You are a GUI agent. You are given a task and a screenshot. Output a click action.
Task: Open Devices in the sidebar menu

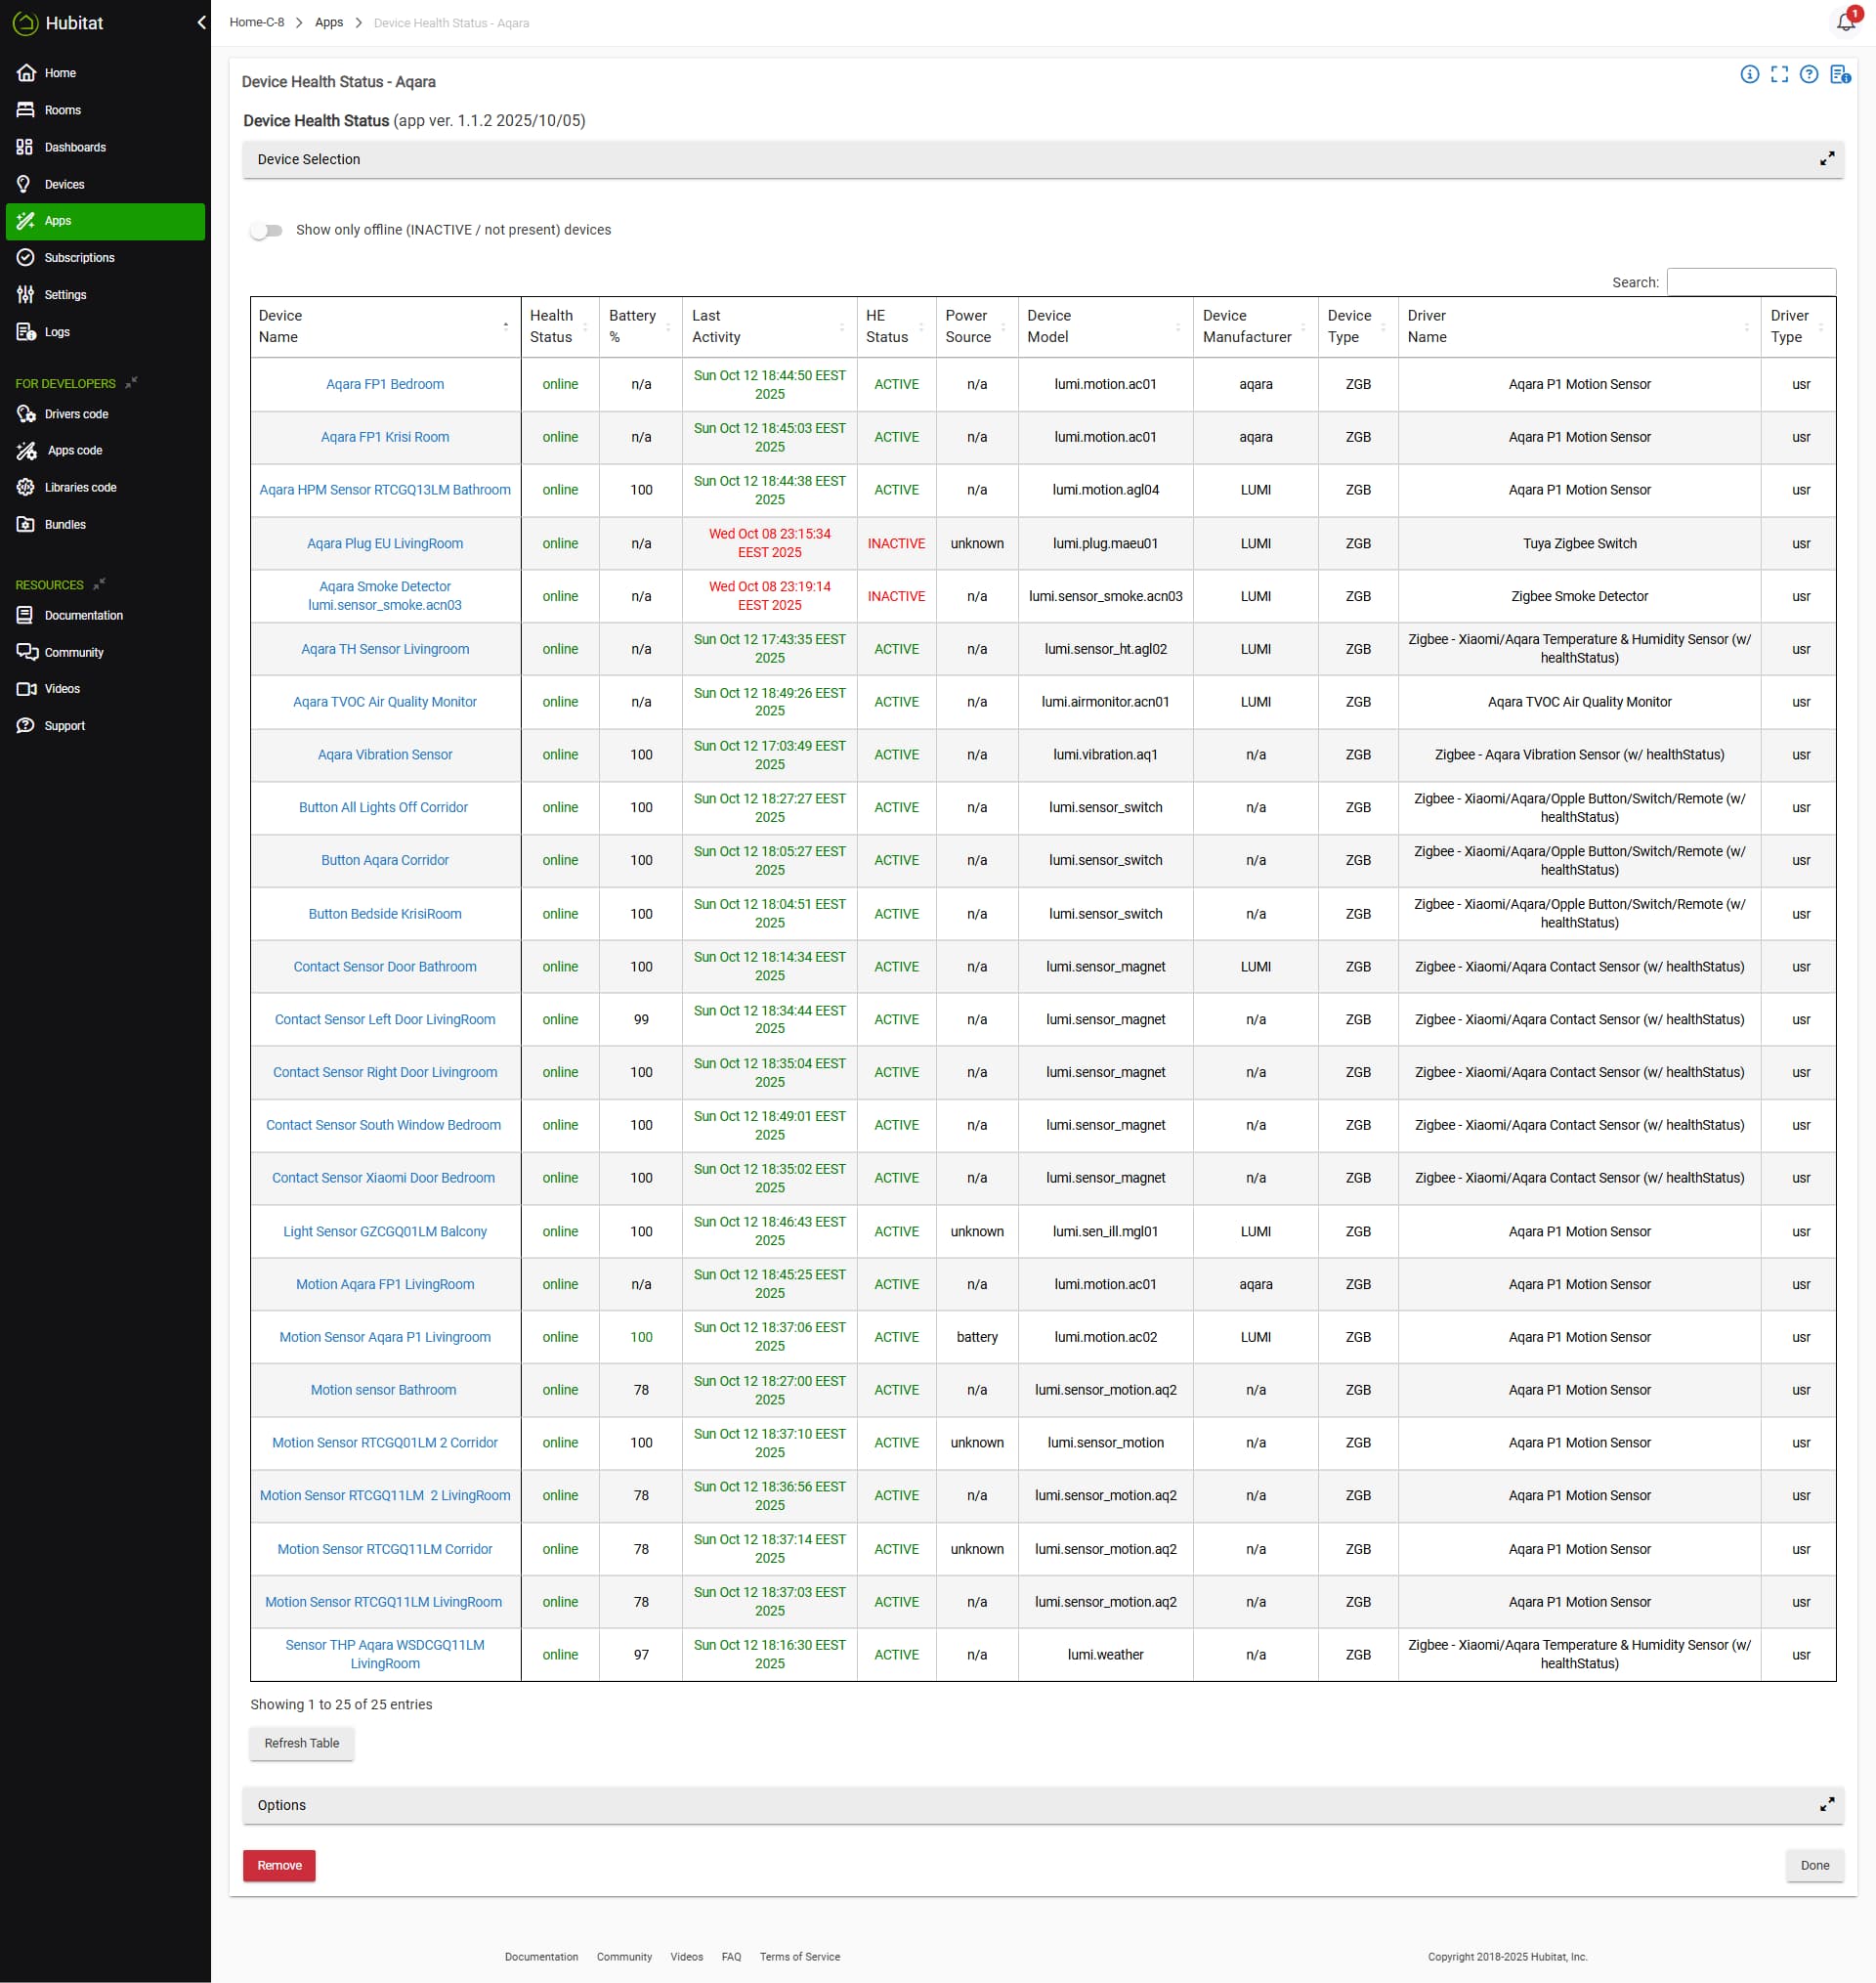coord(64,184)
